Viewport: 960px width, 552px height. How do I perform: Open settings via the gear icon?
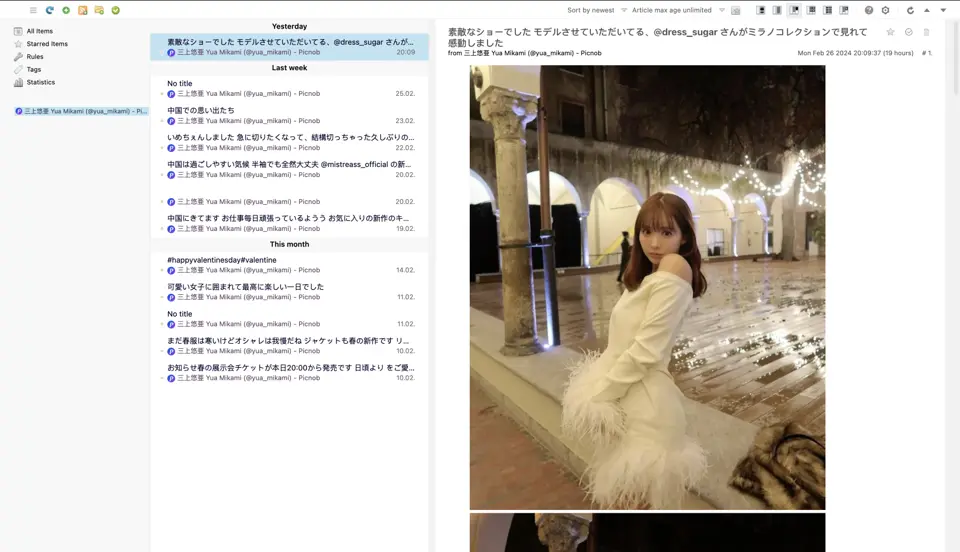pyautogui.click(x=885, y=10)
